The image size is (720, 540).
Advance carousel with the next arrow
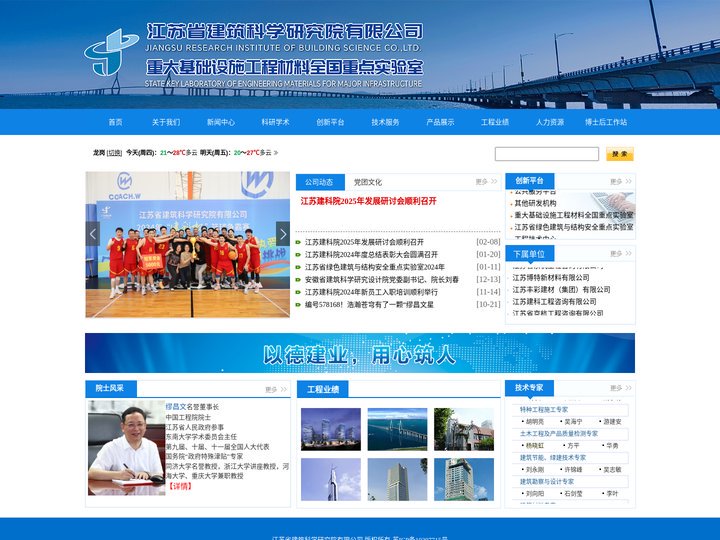[x=283, y=234]
